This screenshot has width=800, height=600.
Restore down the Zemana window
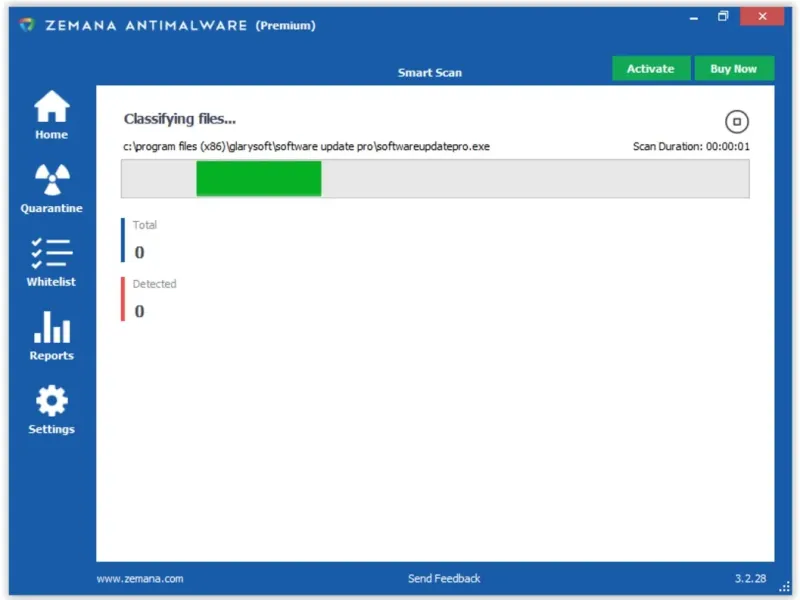point(723,16)
